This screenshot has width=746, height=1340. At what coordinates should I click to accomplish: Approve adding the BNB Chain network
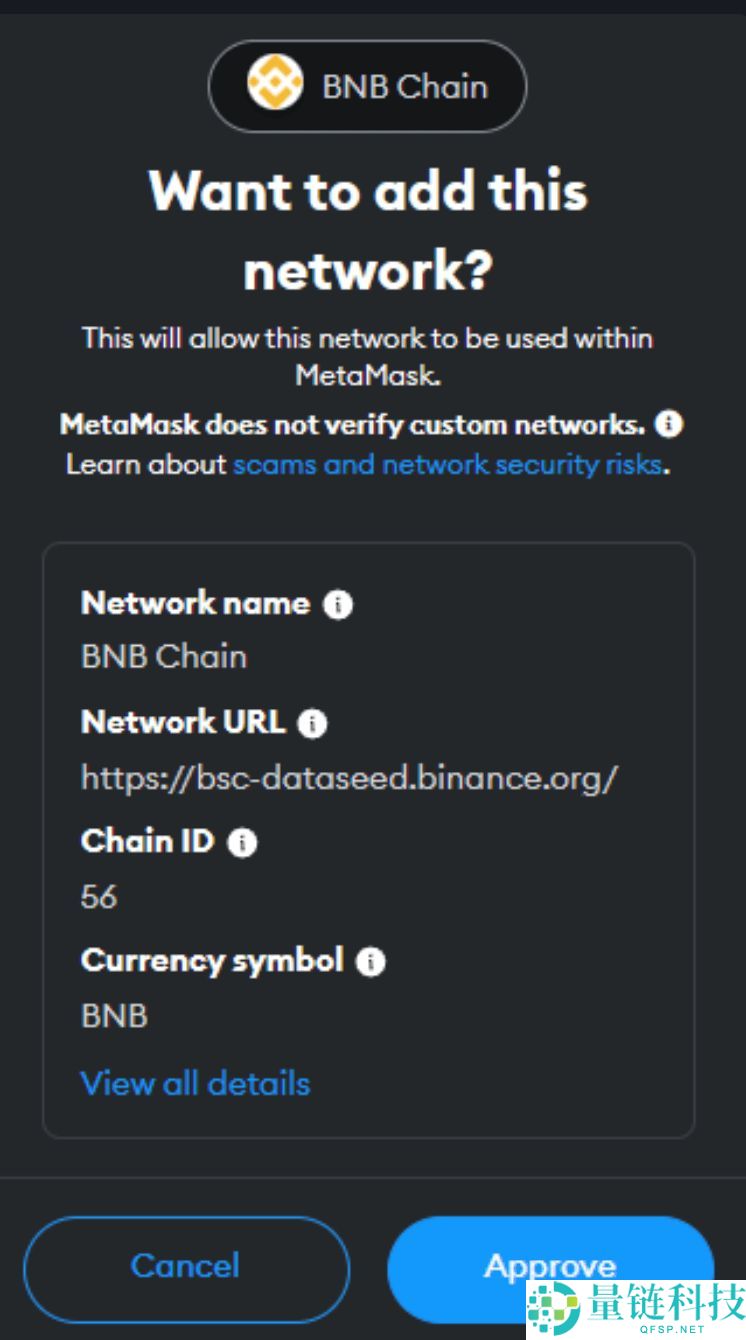pos(551,1266)
